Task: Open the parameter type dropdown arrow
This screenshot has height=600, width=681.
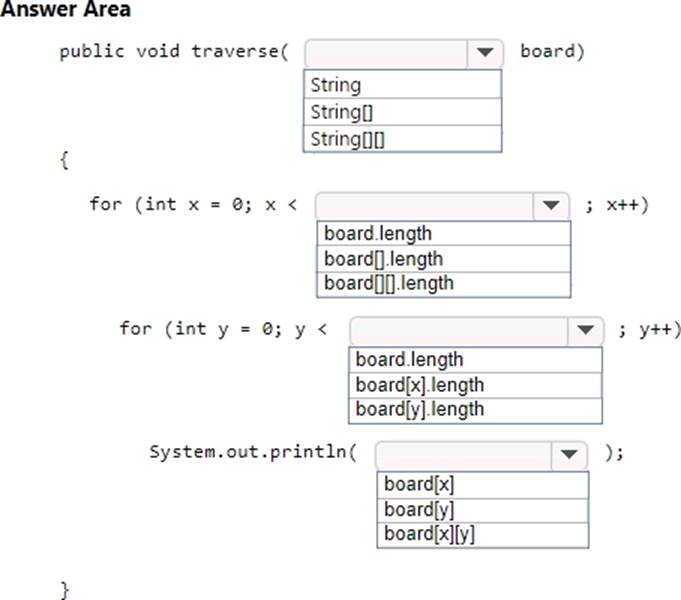Action: [x=485, y=53]
